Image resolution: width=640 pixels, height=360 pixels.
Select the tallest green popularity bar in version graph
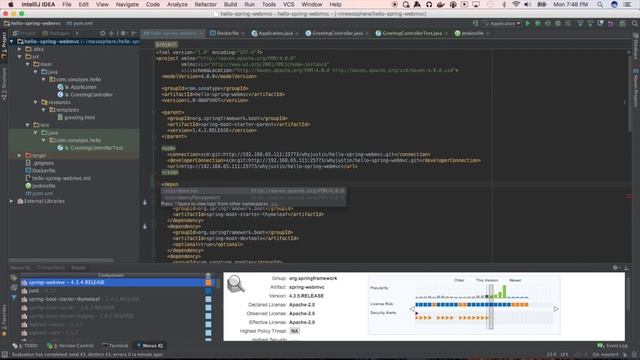click(504, 291)
